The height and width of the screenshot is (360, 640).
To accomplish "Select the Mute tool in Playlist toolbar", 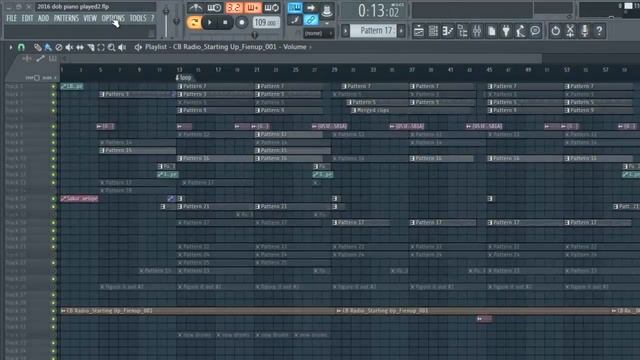I will [x=69, y=47].
